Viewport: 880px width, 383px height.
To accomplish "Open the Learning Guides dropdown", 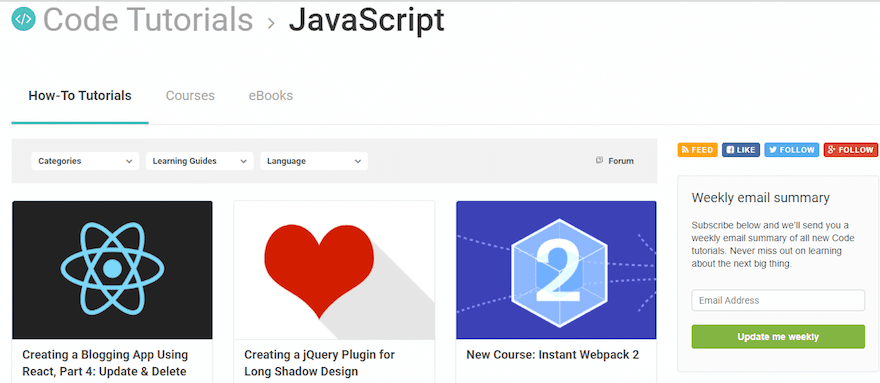I will [x=200, y=161].
